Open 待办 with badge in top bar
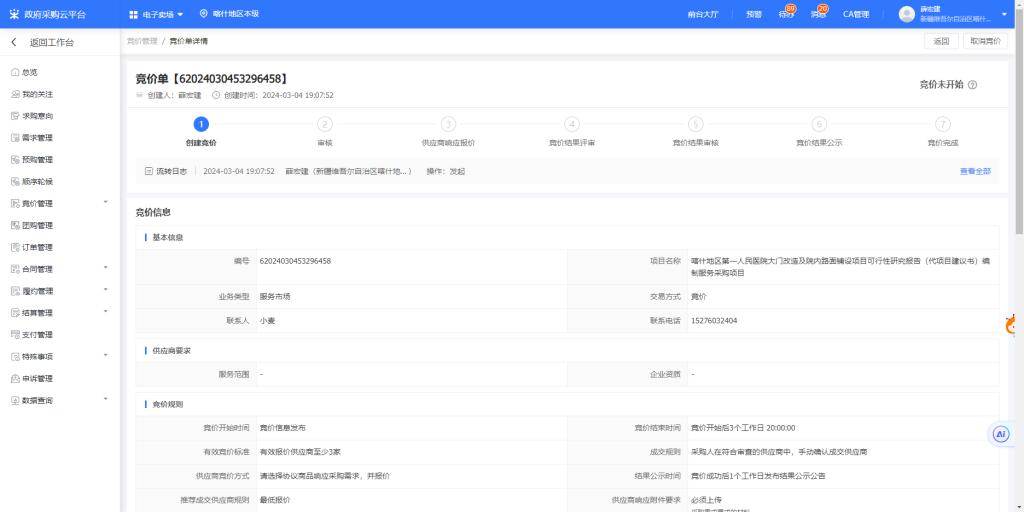 click(x=787, y=13)
